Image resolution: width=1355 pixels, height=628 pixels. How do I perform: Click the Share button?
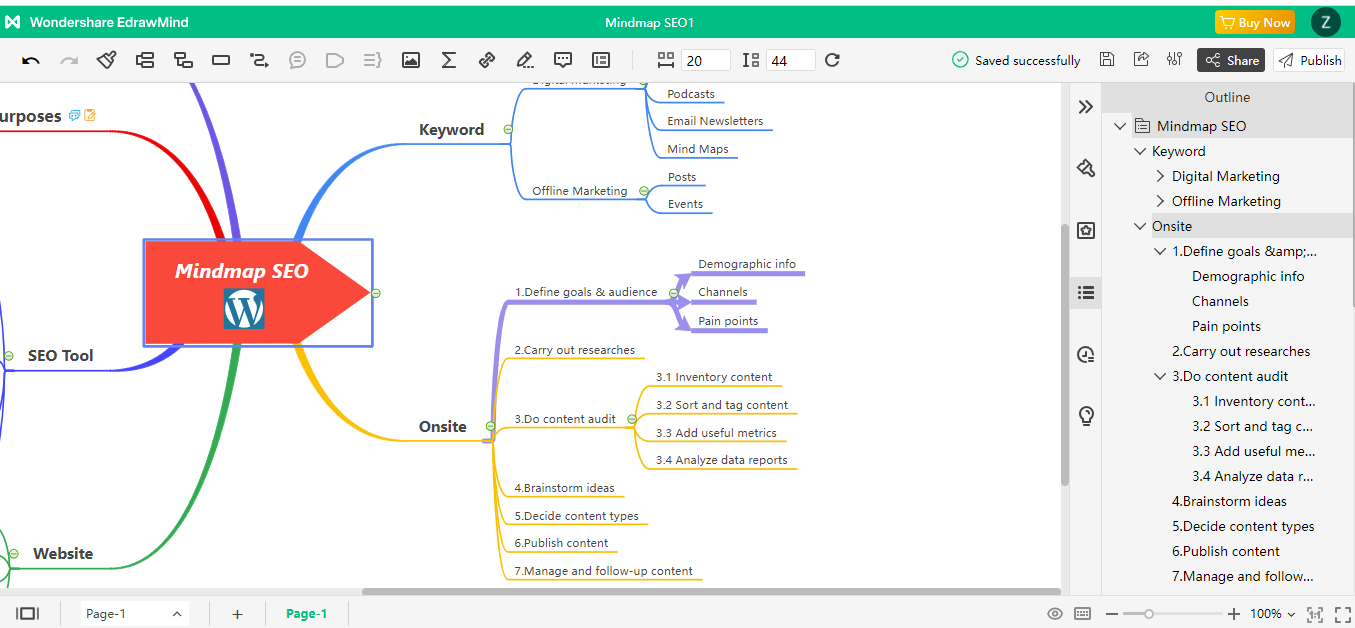(1231, 60)
